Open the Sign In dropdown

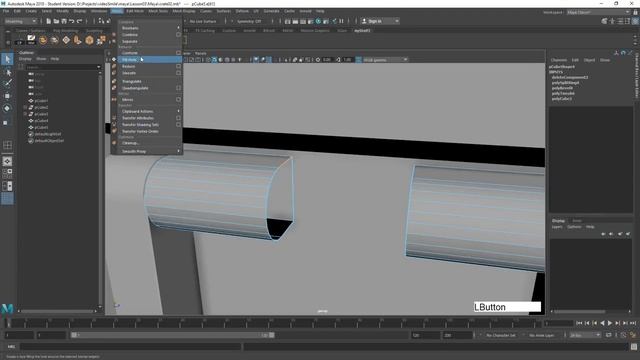click(x=380, y=21)
